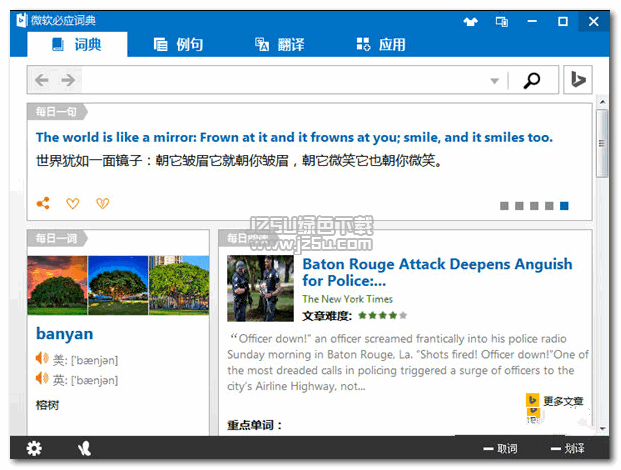The width and height of the screenshot is (621, 470).
Task: Go forward with the right arrow
Action: [68, 80]
